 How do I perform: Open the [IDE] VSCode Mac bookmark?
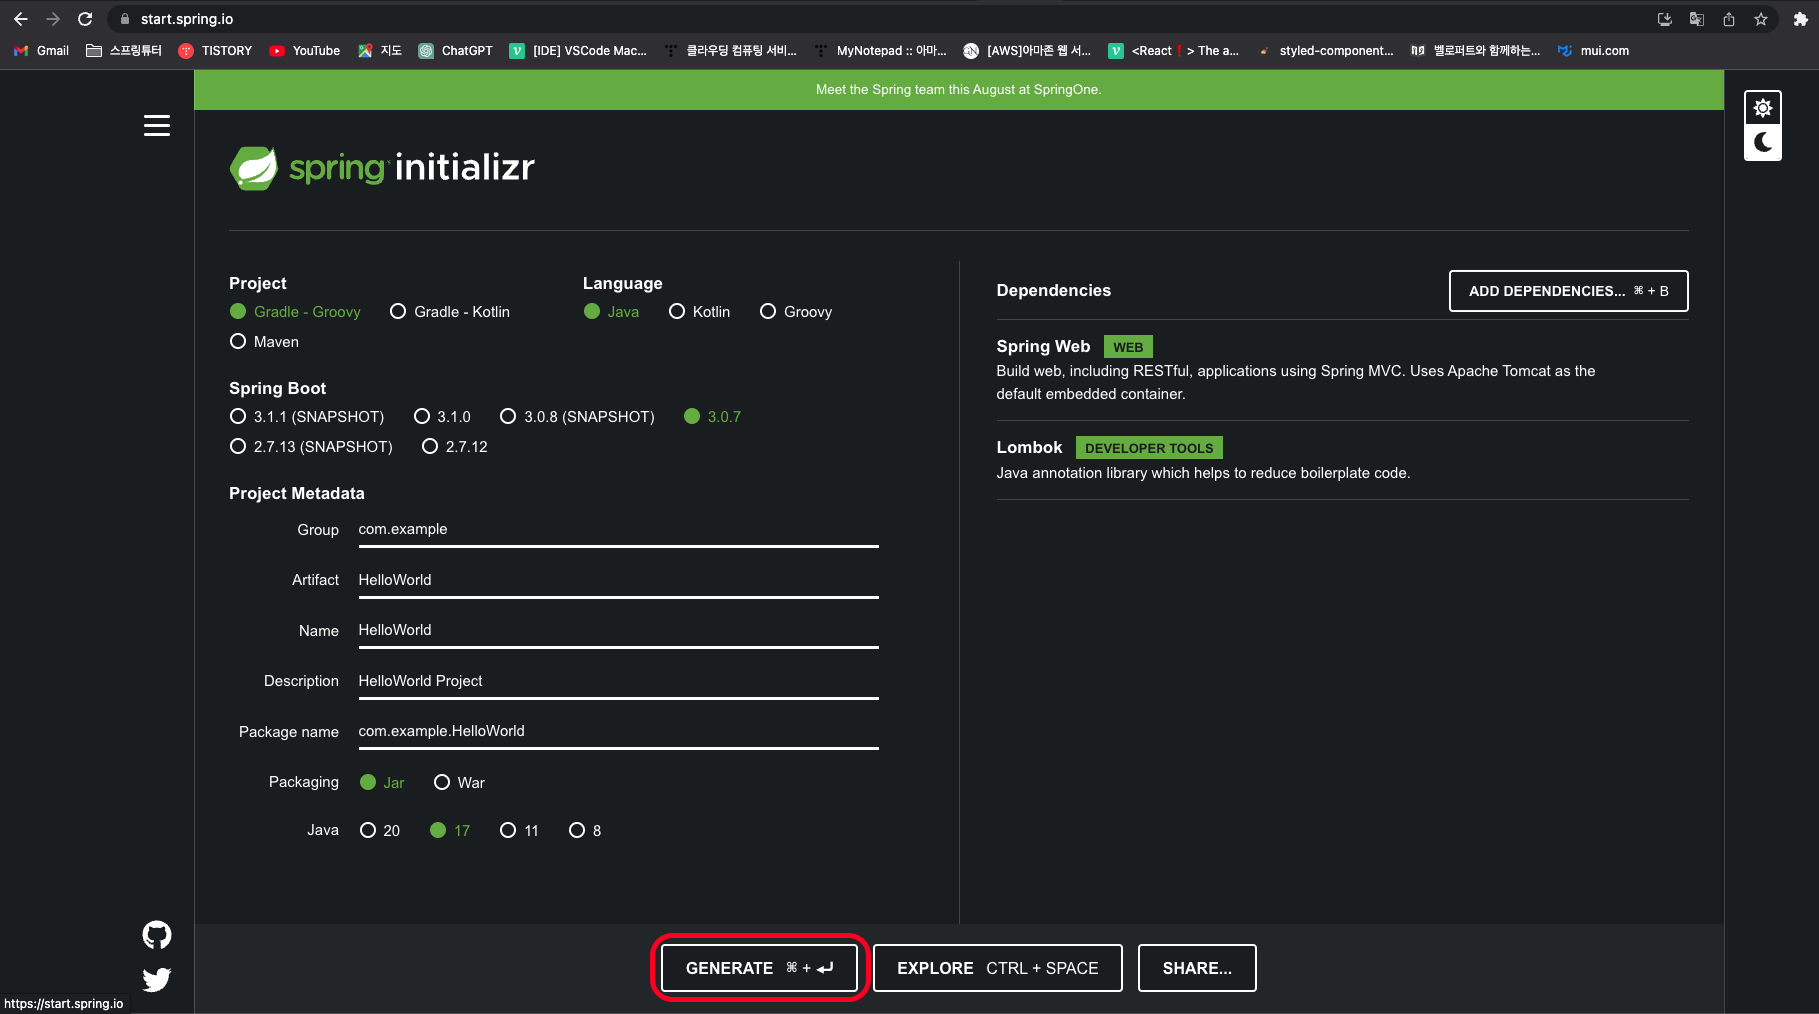coord(578,51)
